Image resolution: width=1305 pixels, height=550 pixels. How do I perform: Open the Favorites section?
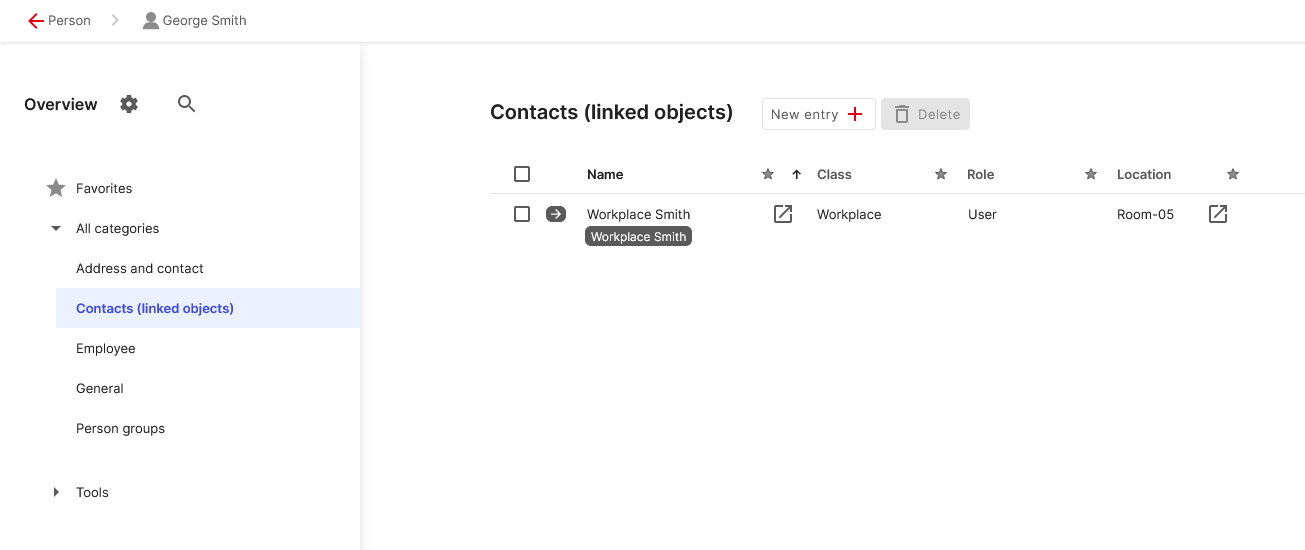coord(104,188)
